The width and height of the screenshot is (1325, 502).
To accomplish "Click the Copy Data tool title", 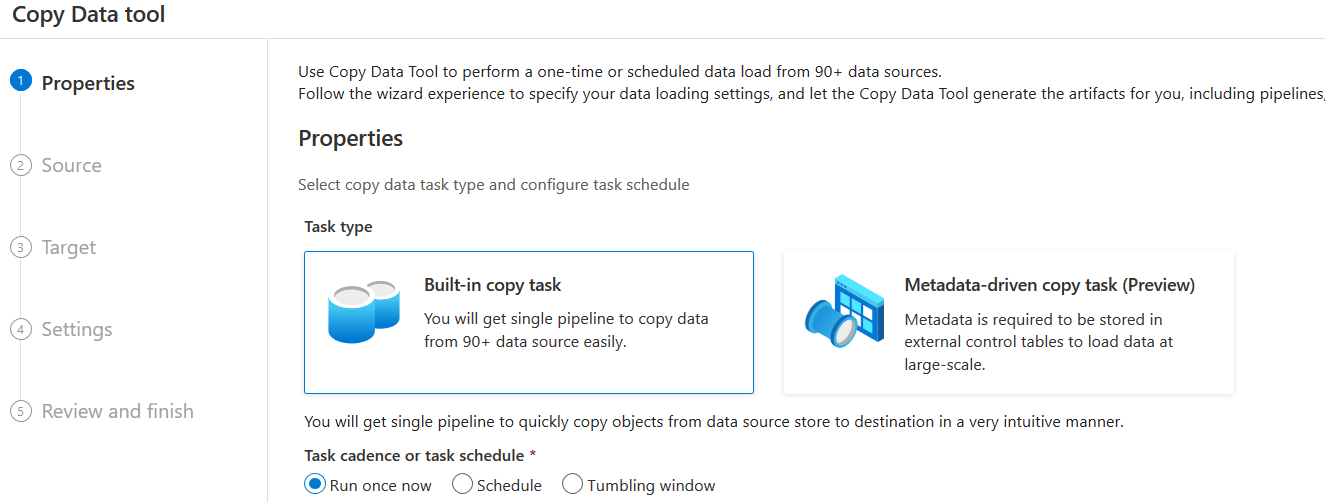I will click(x=89, y=15).
